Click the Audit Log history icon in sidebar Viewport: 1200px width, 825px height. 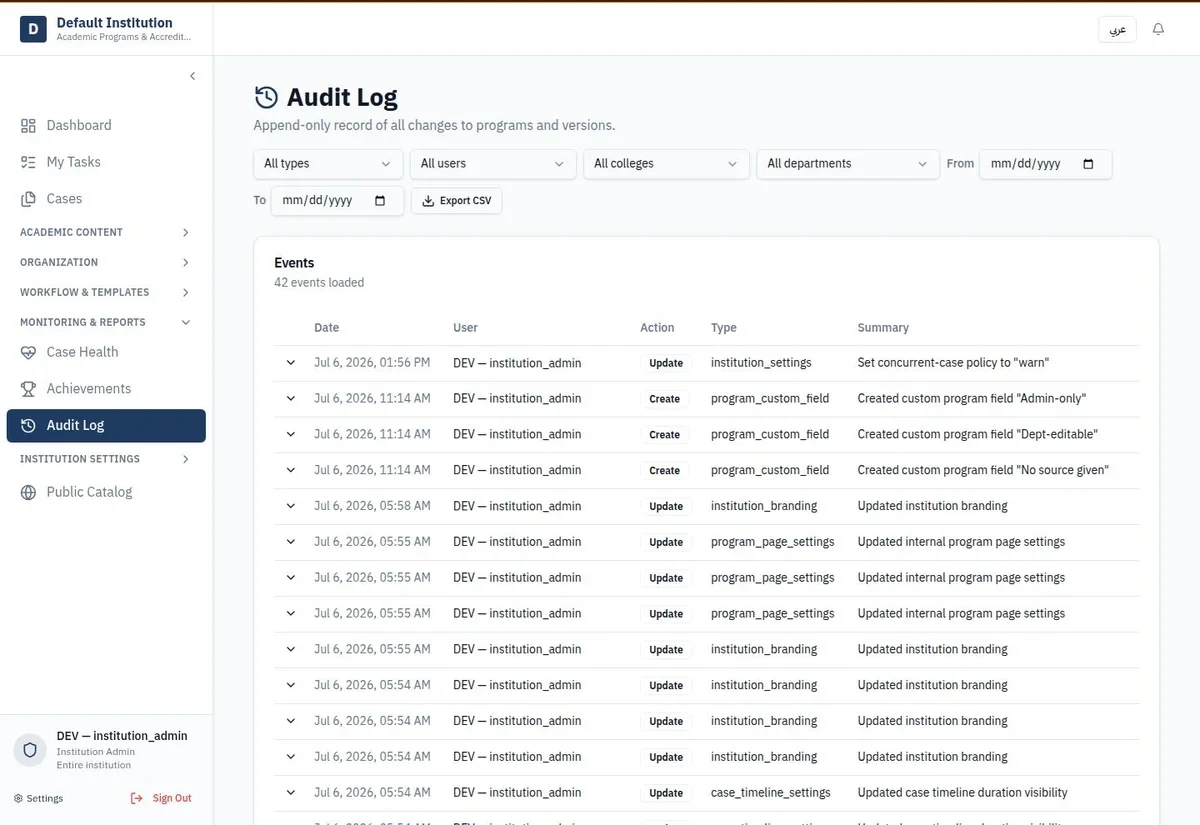coord(28,425)
